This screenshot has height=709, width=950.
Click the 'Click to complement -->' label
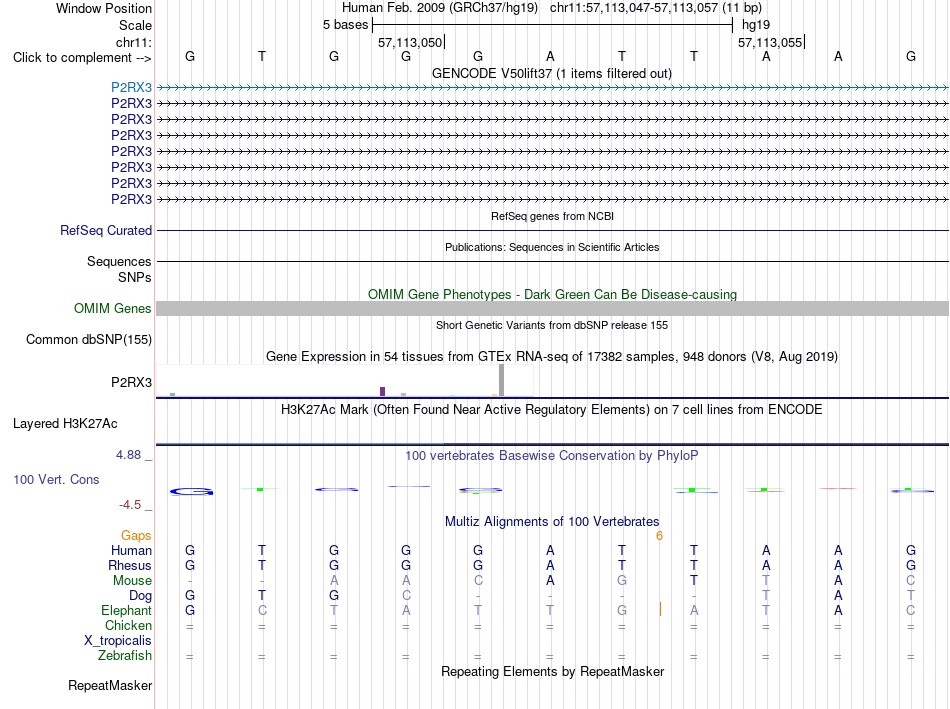pyautogui.click(x=82, y=58)
